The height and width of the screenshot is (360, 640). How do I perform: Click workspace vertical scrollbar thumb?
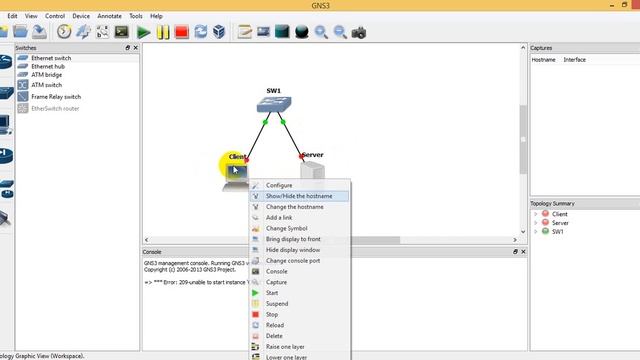[x=523, y=139]
